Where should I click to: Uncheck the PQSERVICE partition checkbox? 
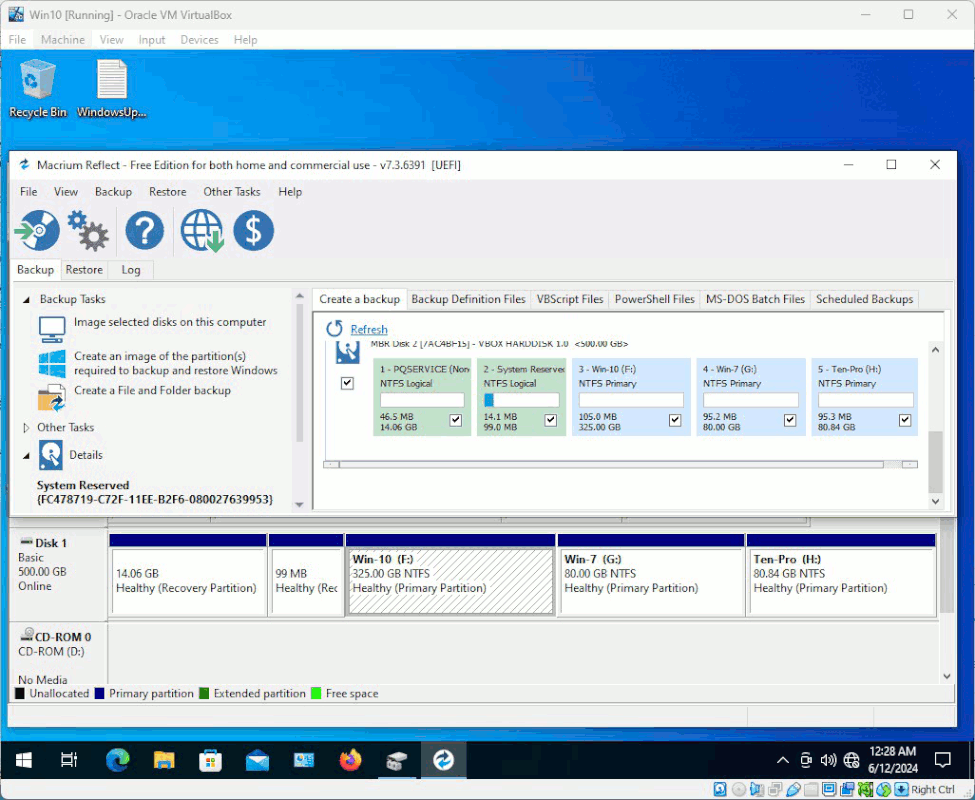coord(456,420)
